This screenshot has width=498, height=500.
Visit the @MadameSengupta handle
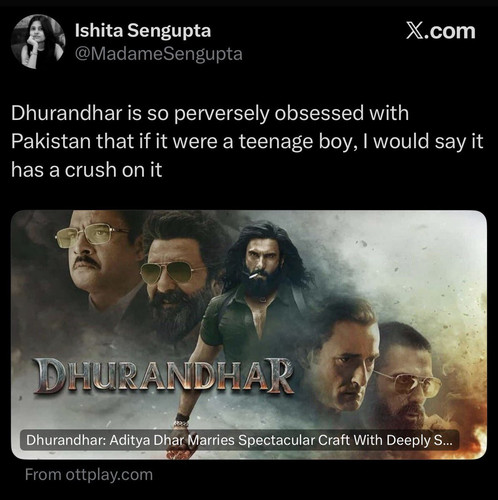(159, 54)
